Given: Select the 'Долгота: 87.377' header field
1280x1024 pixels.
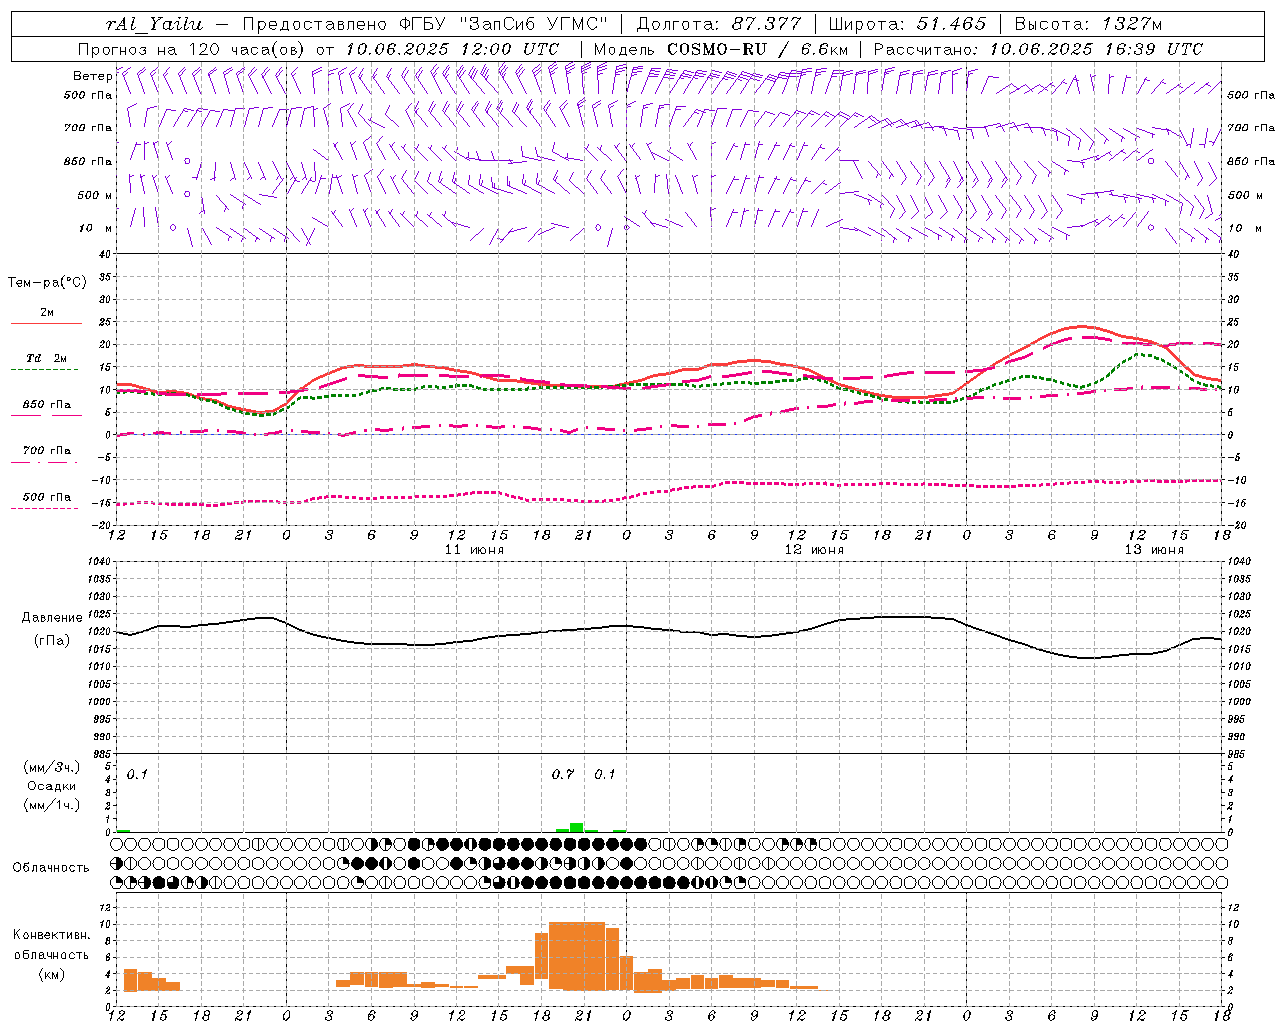Looking at the screenshot, I should tap(719, 24).
